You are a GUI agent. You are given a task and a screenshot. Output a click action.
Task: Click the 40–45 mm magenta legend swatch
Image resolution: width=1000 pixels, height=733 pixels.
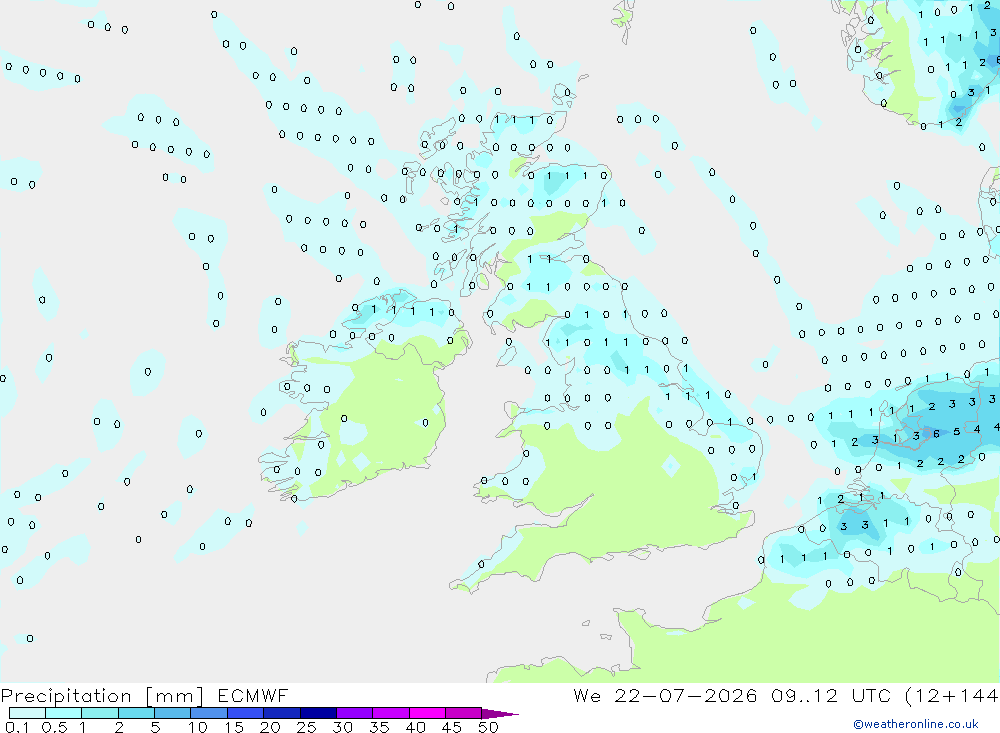427,713
